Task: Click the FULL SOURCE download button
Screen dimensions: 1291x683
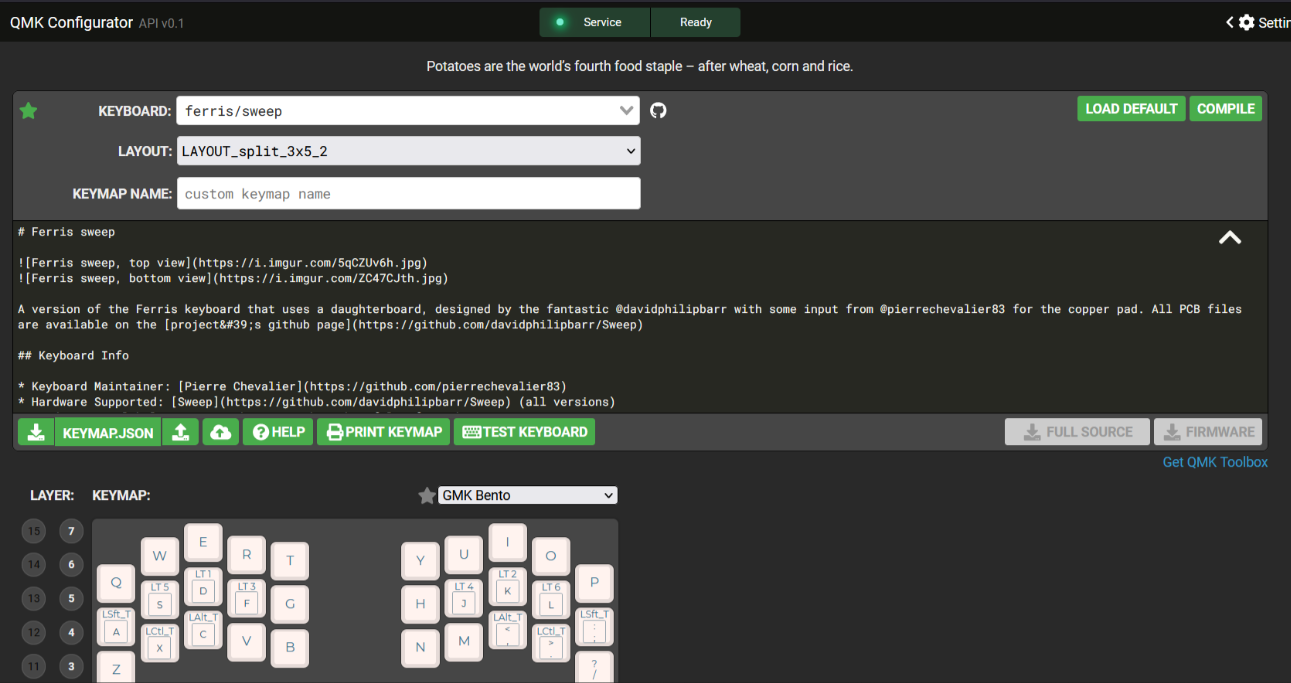Action: [x=1077, y=432]
